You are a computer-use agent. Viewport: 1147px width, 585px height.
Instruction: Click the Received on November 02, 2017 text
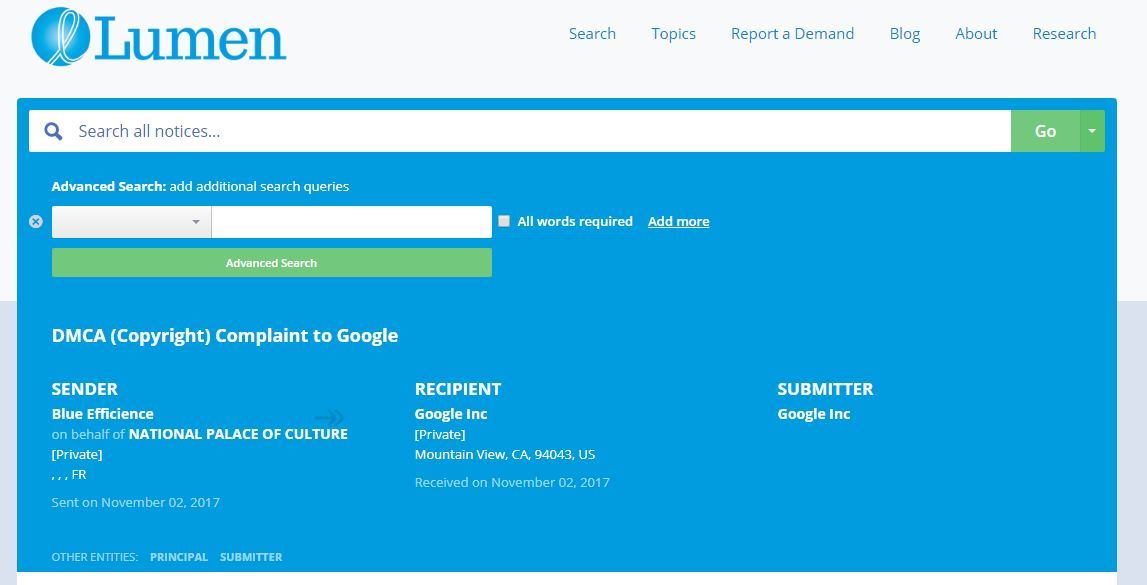point(512,483)
